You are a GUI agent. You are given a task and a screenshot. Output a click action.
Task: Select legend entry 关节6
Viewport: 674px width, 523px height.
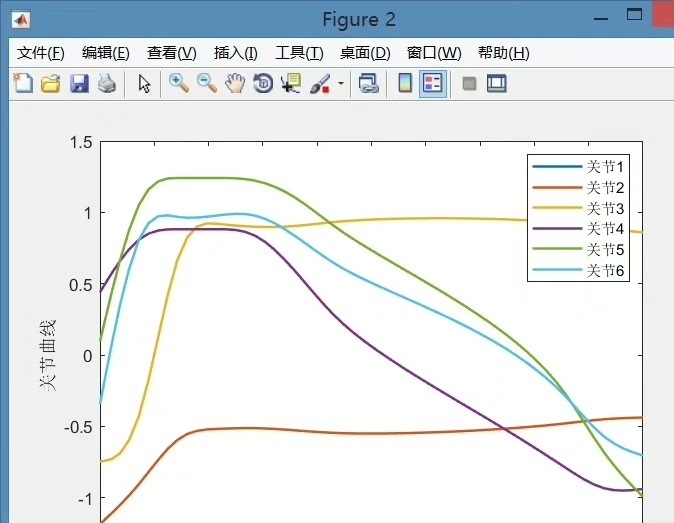click(x=578, y=270)
